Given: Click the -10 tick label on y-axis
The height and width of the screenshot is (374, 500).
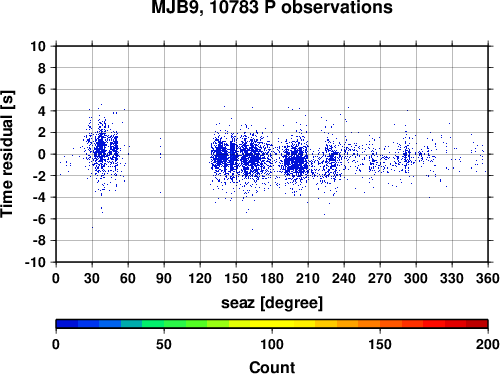Looking at the screenshot, I should pos(35,262).
